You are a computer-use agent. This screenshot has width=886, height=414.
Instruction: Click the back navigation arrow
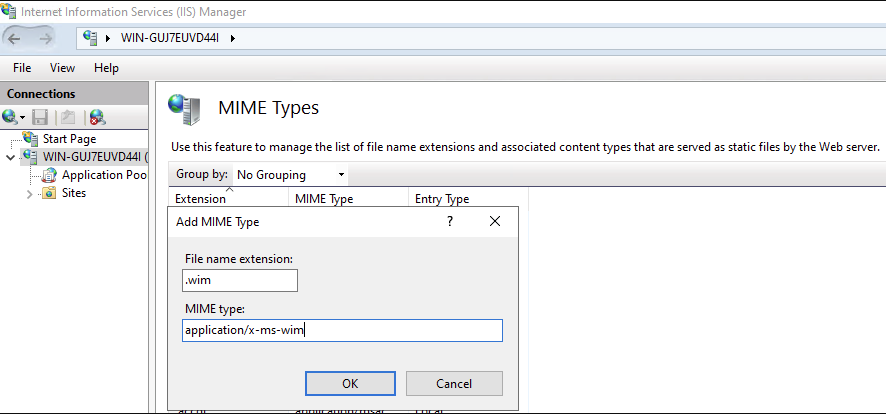(14, 38)
